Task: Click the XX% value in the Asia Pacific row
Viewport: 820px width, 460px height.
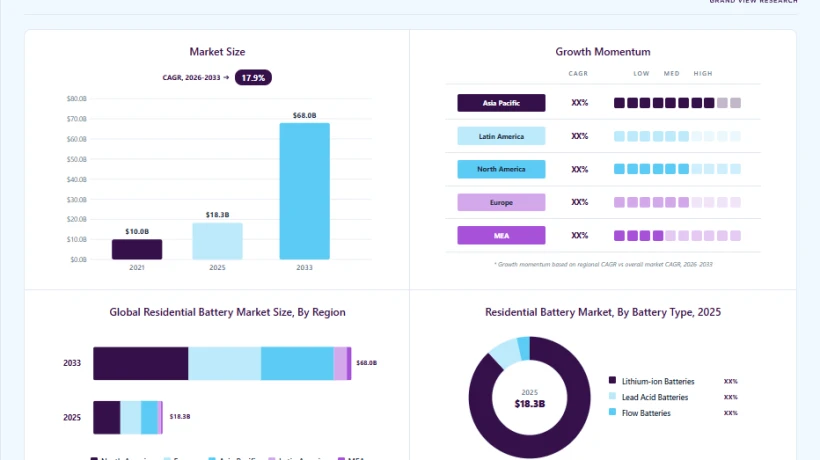Action: pyautogui.click(x=579, y=103)
